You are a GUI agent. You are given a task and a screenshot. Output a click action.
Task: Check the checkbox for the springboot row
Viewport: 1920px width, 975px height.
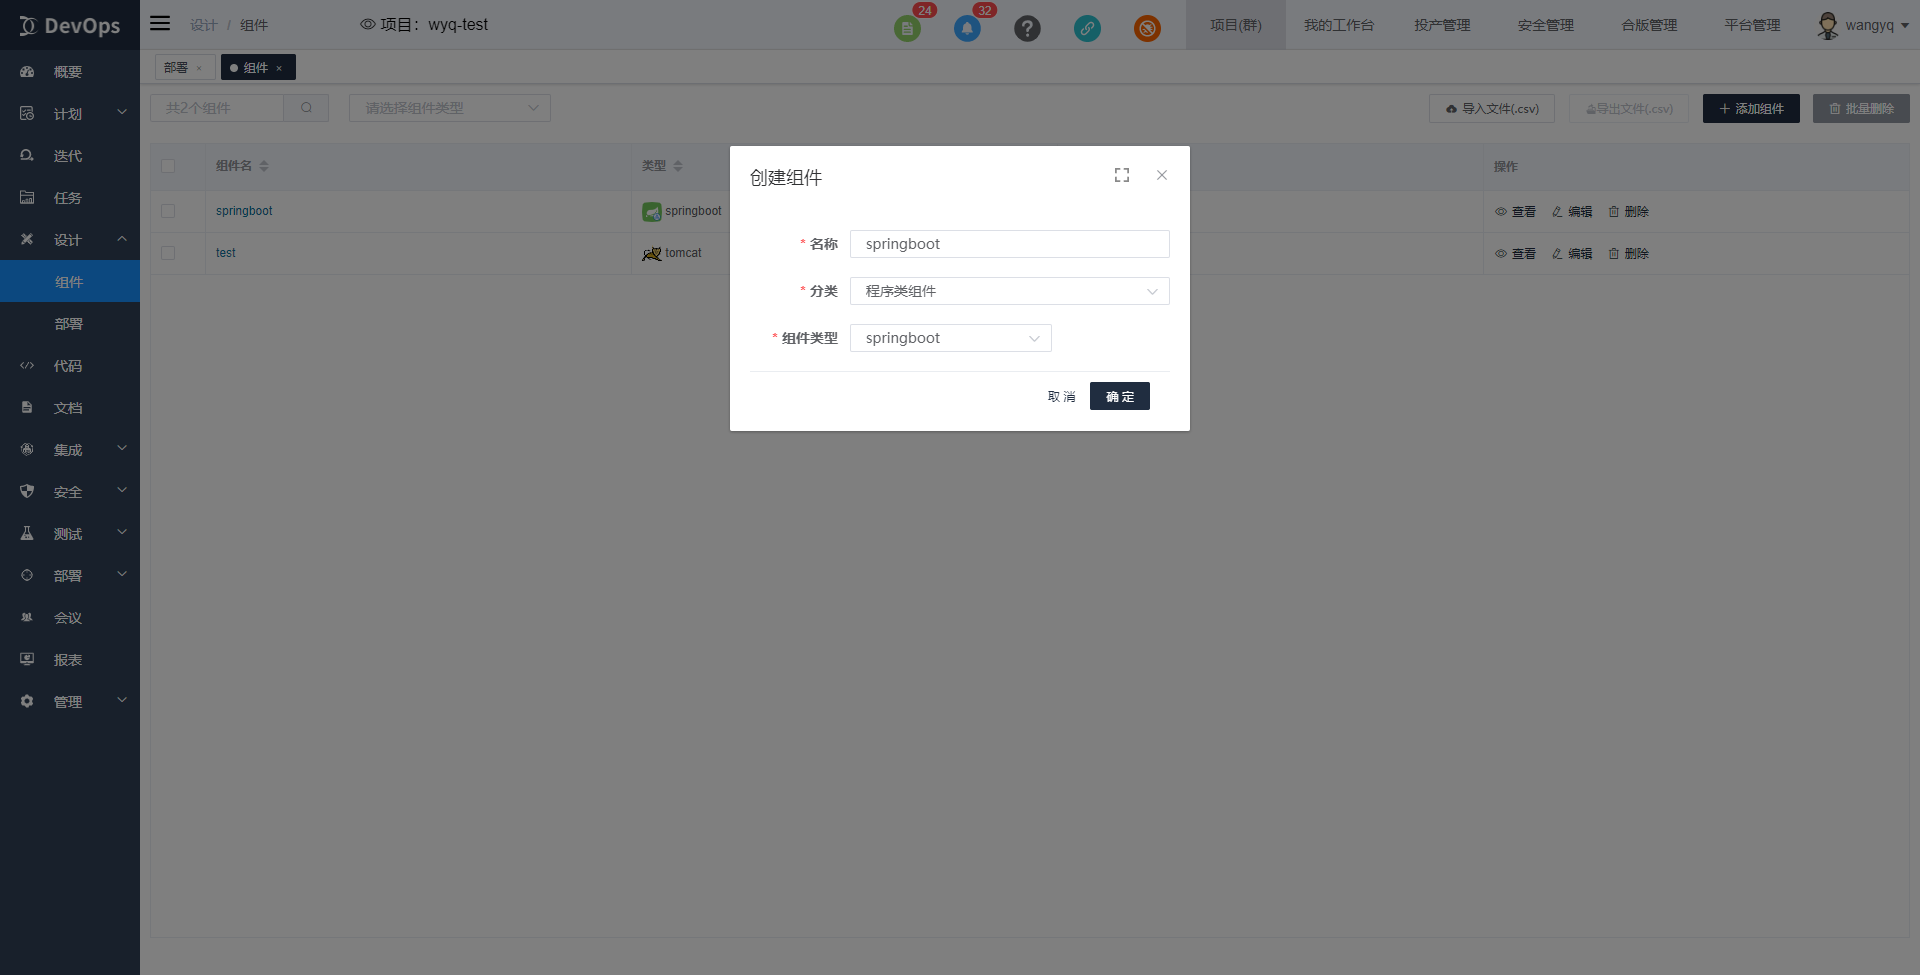(x=168, y=211)
